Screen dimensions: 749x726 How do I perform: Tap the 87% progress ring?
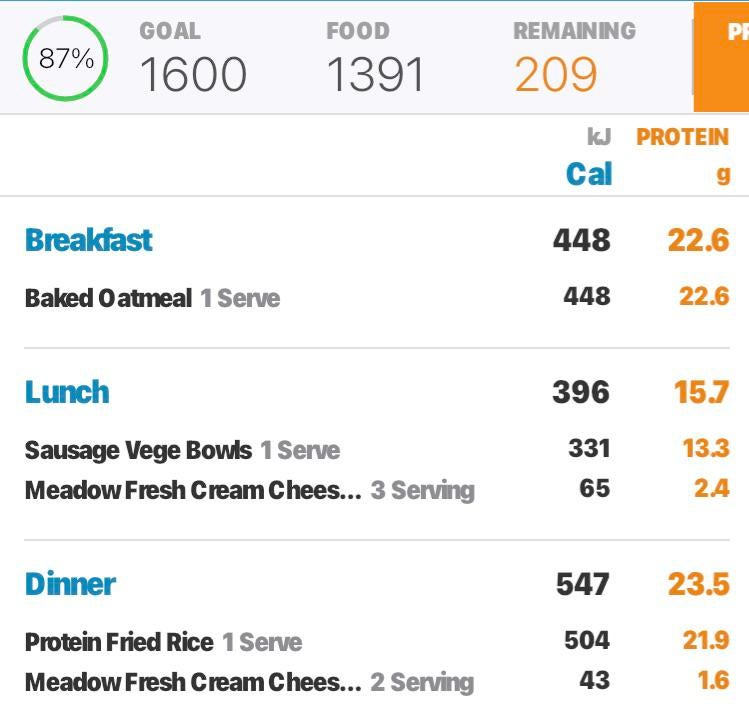click(66, 58)
